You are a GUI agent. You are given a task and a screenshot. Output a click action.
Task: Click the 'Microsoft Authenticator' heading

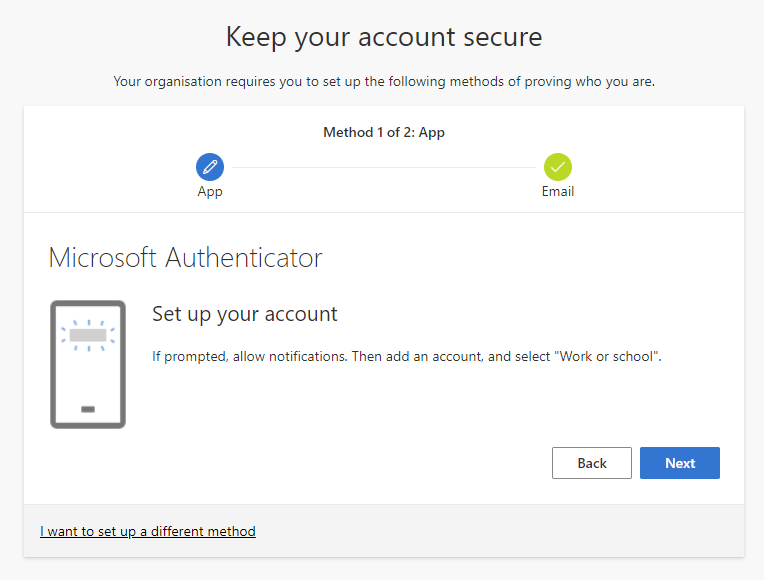[x=186, y=257]
